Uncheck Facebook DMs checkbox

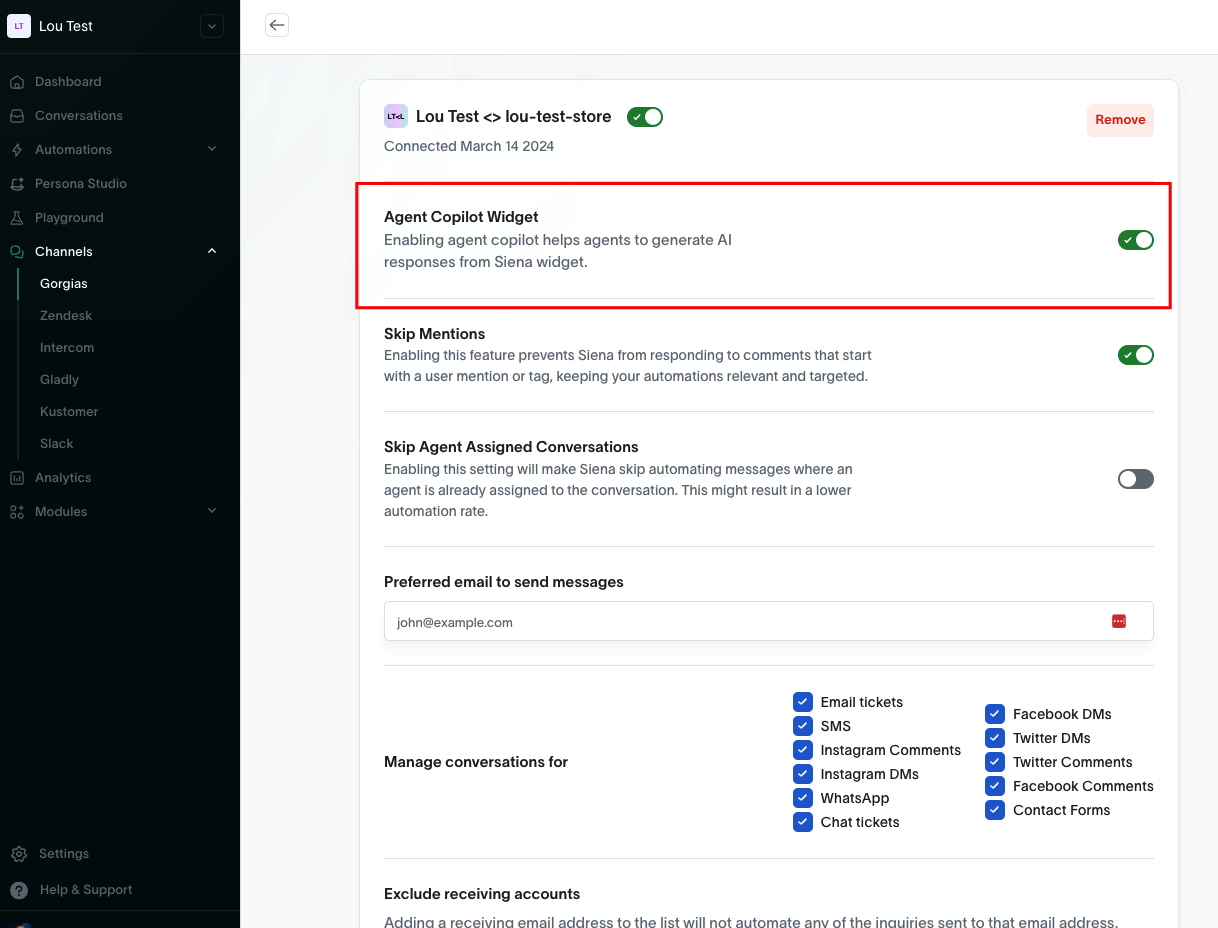click(995, 714)
